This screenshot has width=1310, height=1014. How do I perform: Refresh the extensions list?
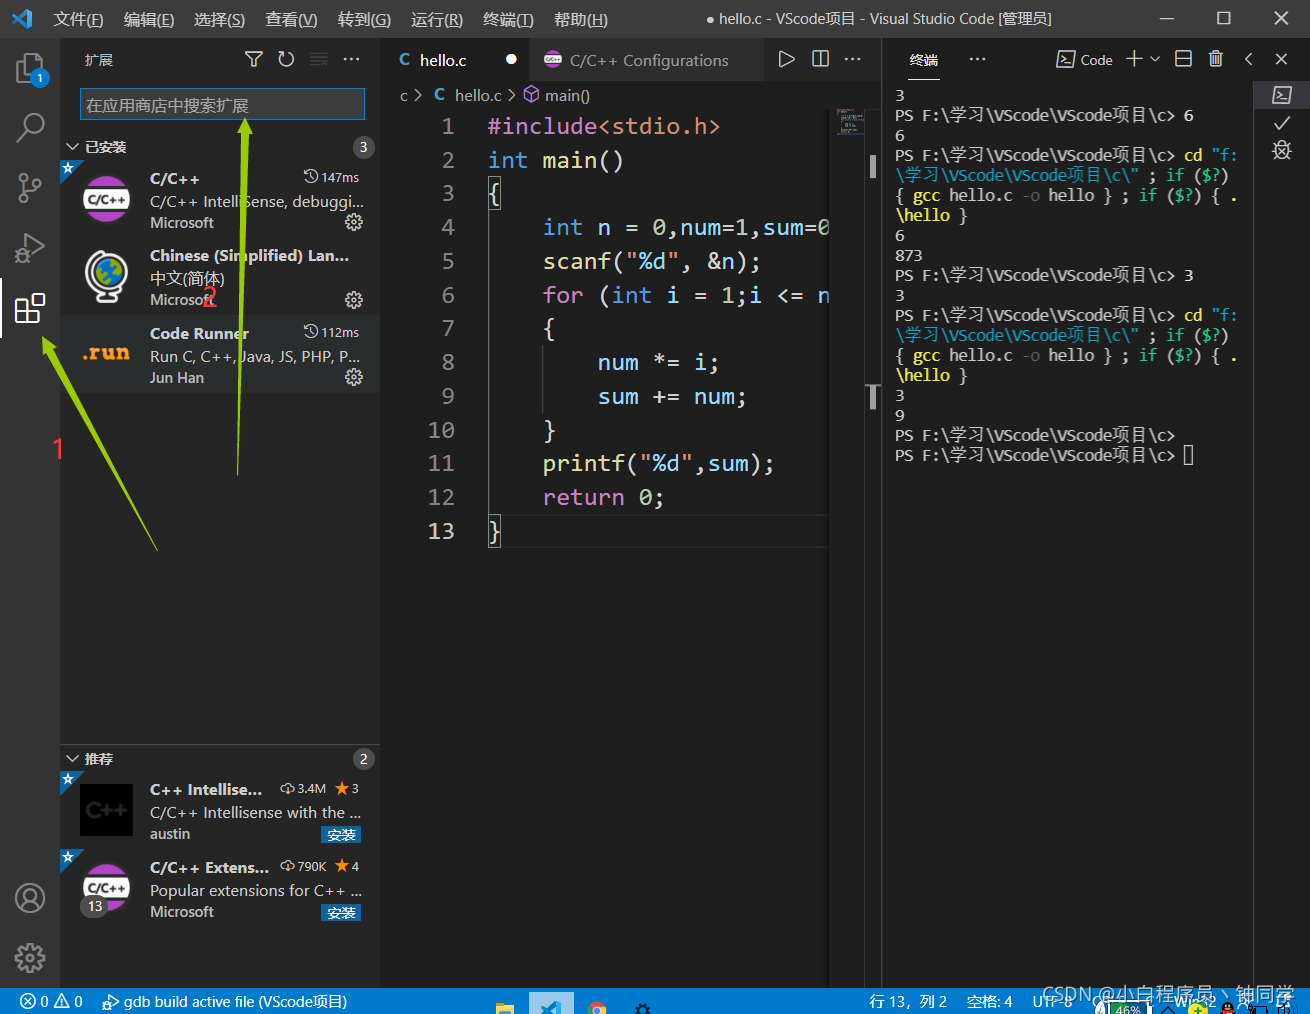(286, 60)
